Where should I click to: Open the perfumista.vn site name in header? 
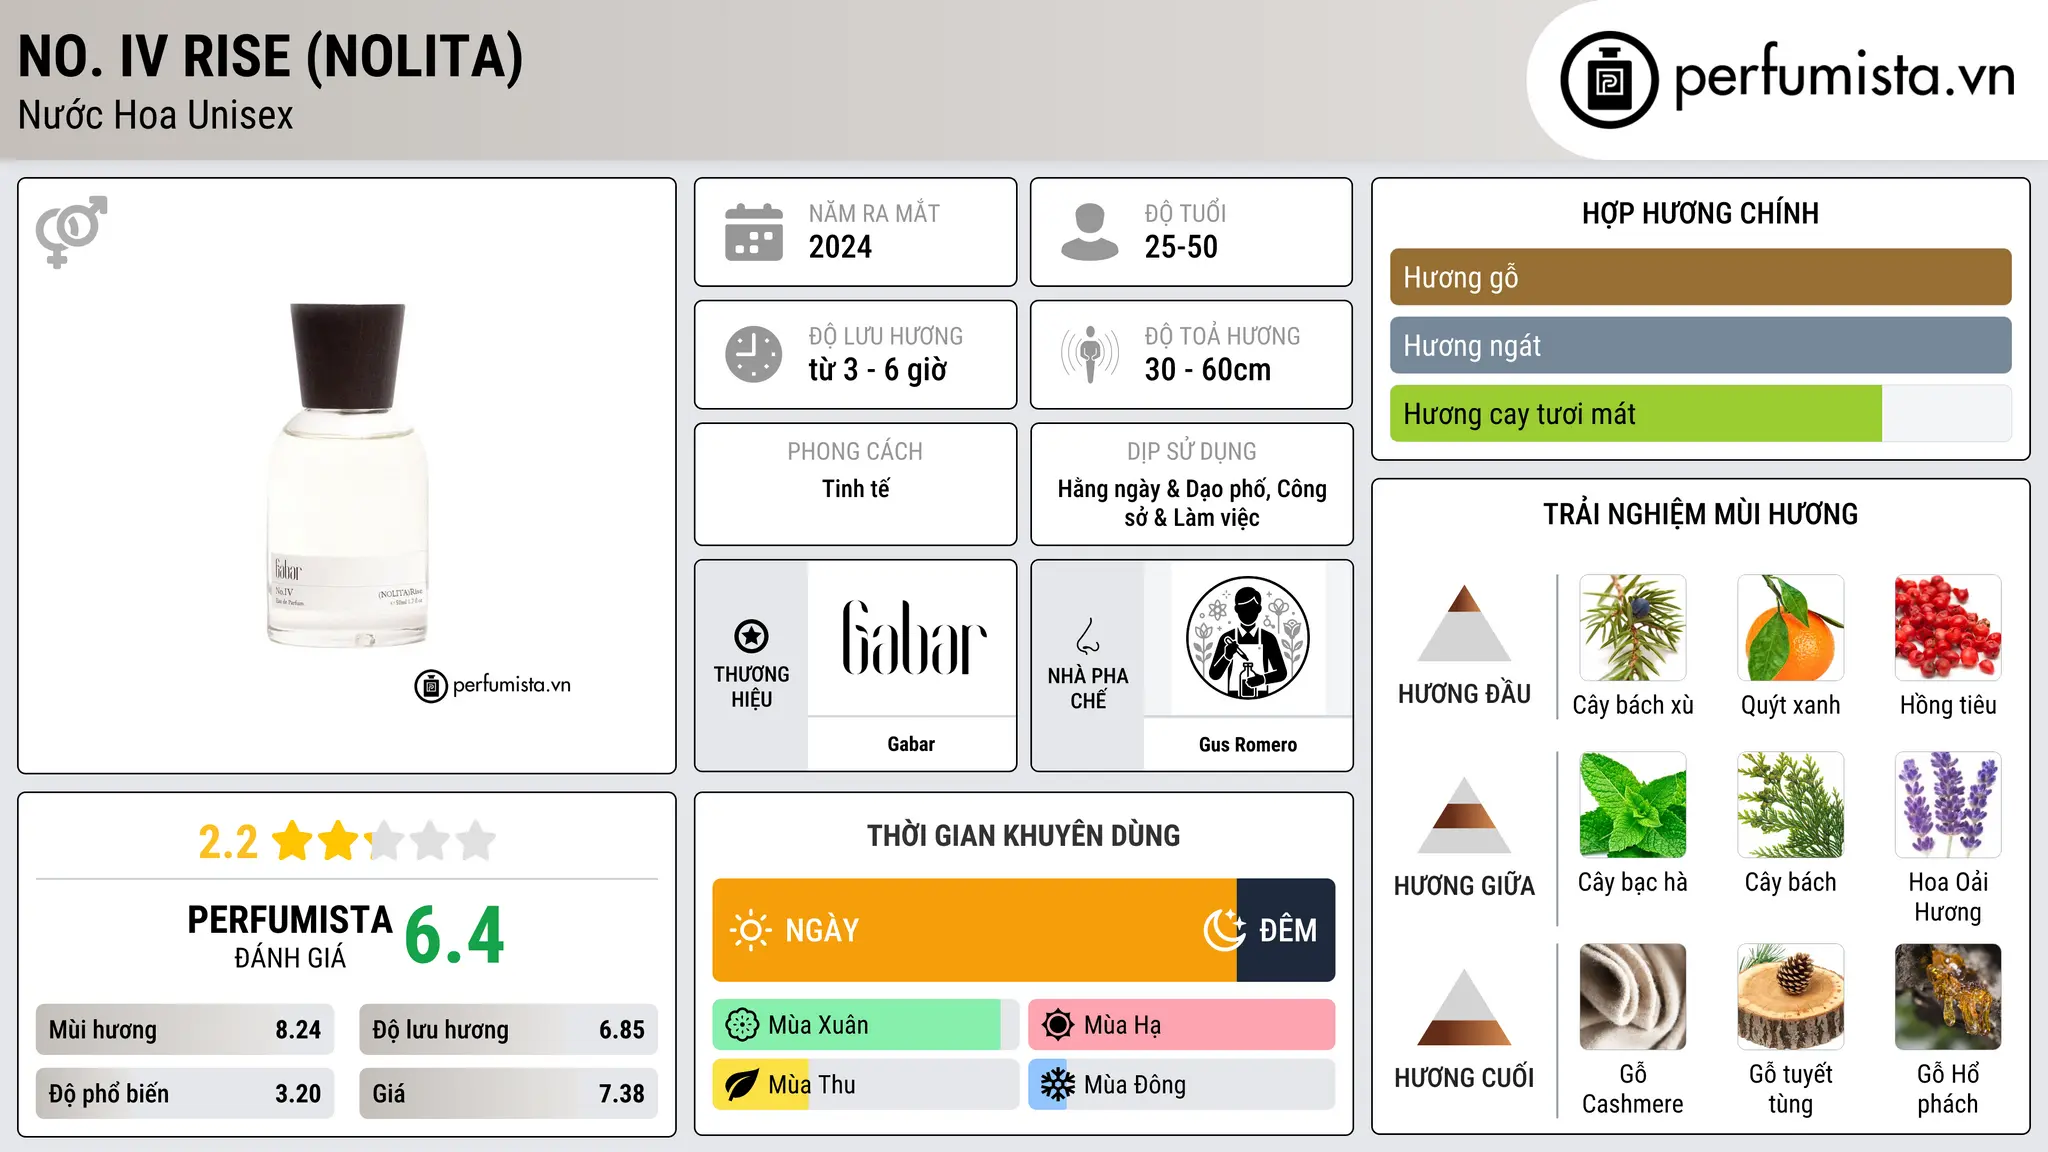pyautogui.click(x=1845, y=76)
